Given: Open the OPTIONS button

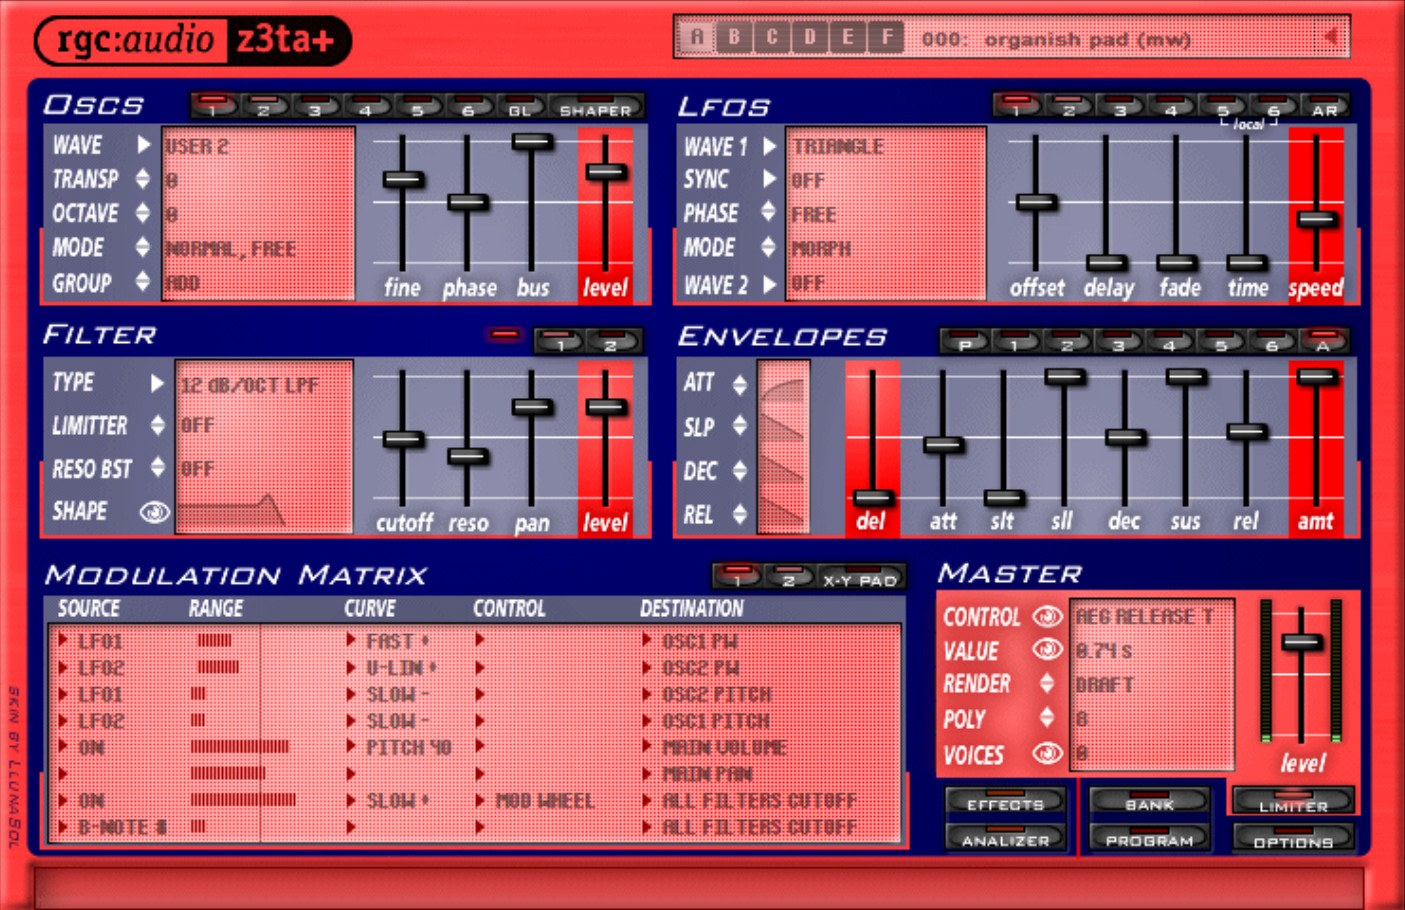Looking at the screenshot, I should tap(1294, 838).
